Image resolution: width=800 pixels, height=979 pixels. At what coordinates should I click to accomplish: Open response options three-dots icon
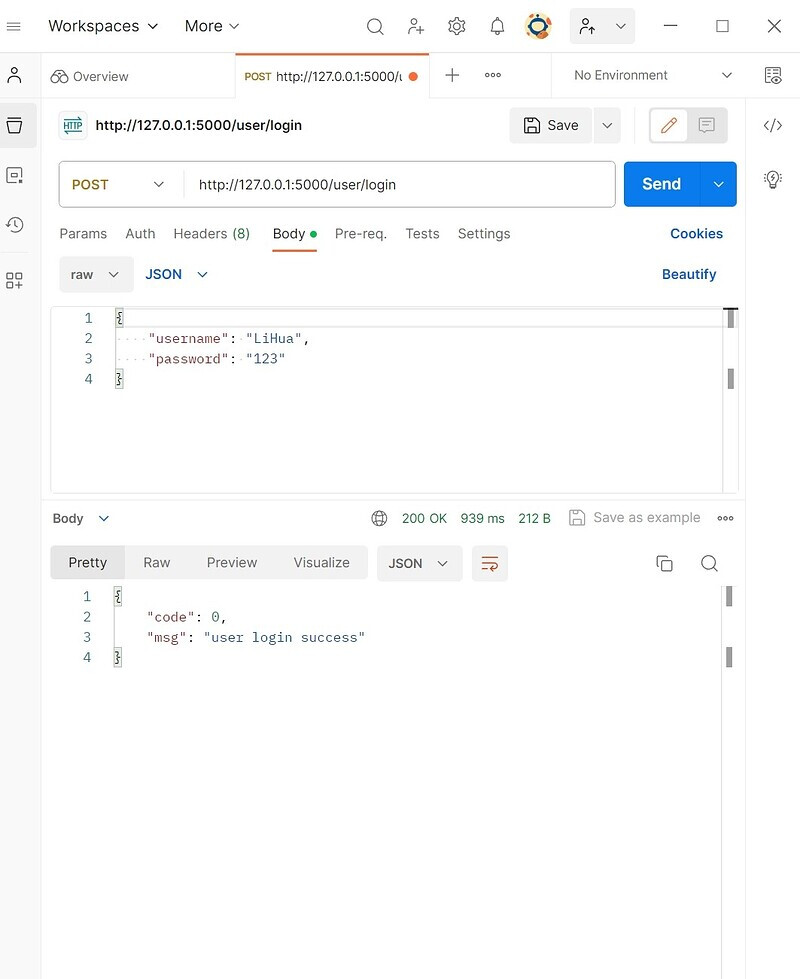coord(725,518)
